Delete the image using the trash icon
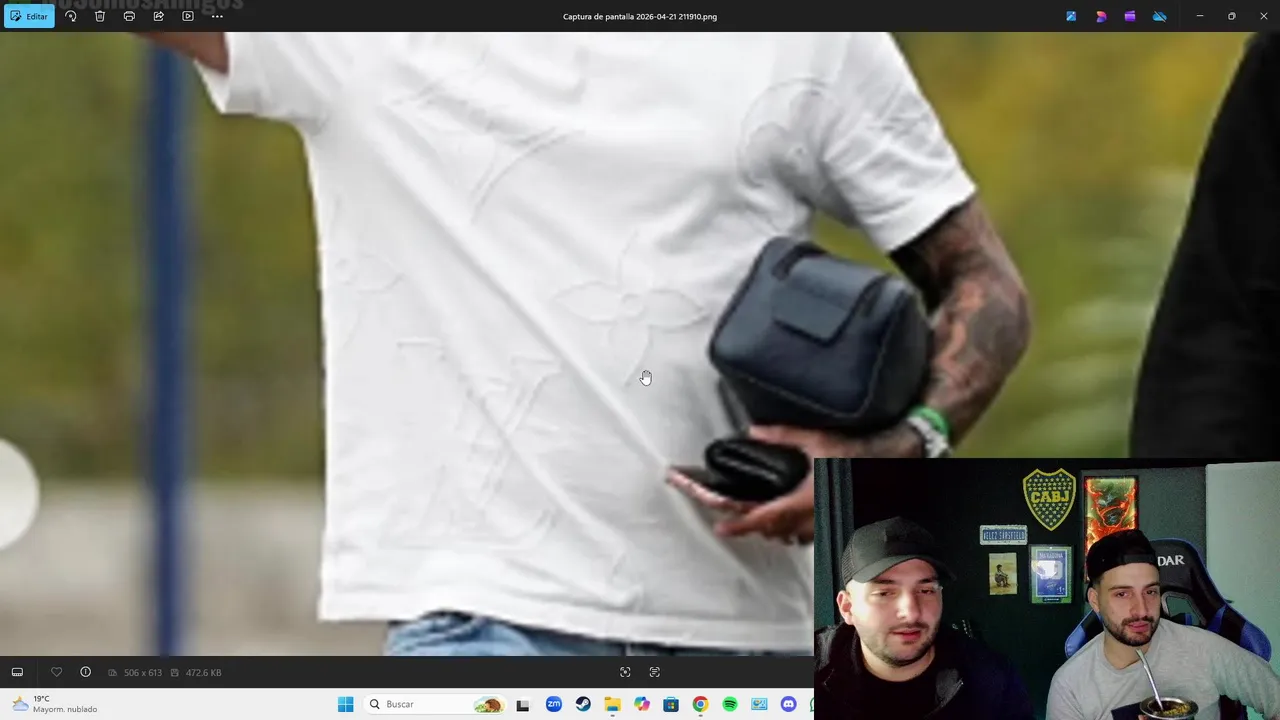The height and width of the screenshot is (720, 1280). tap(100, 16)
